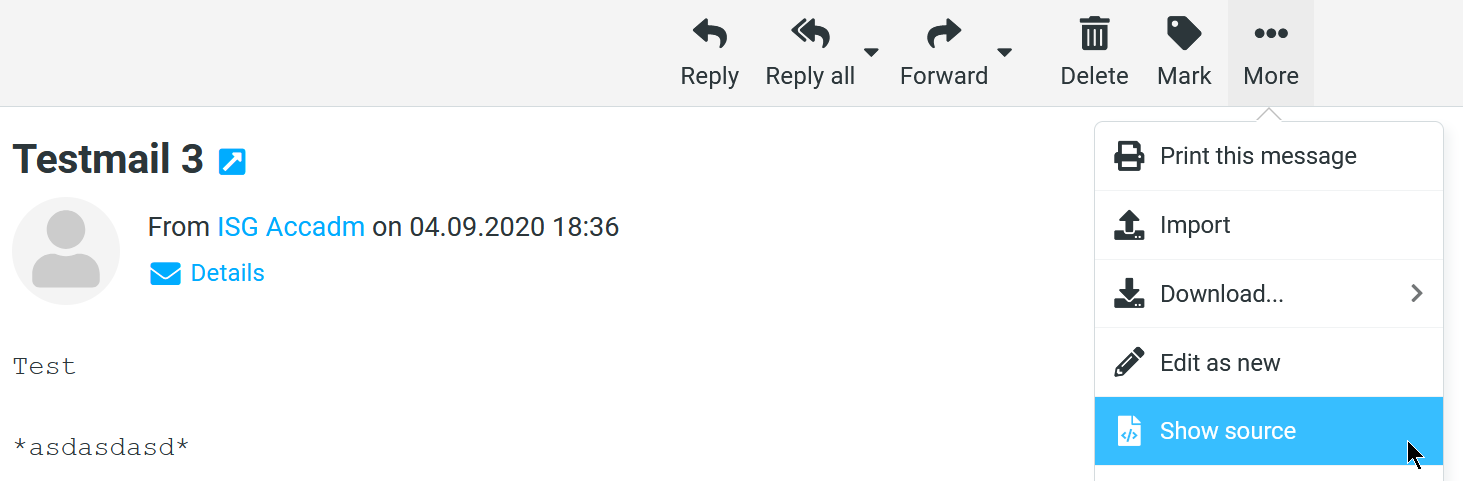The height and width of the screenshot is (481, 1463).
Task: Delete message using the trash icon
Action: pyautogui.click(x=1094, y=34)
